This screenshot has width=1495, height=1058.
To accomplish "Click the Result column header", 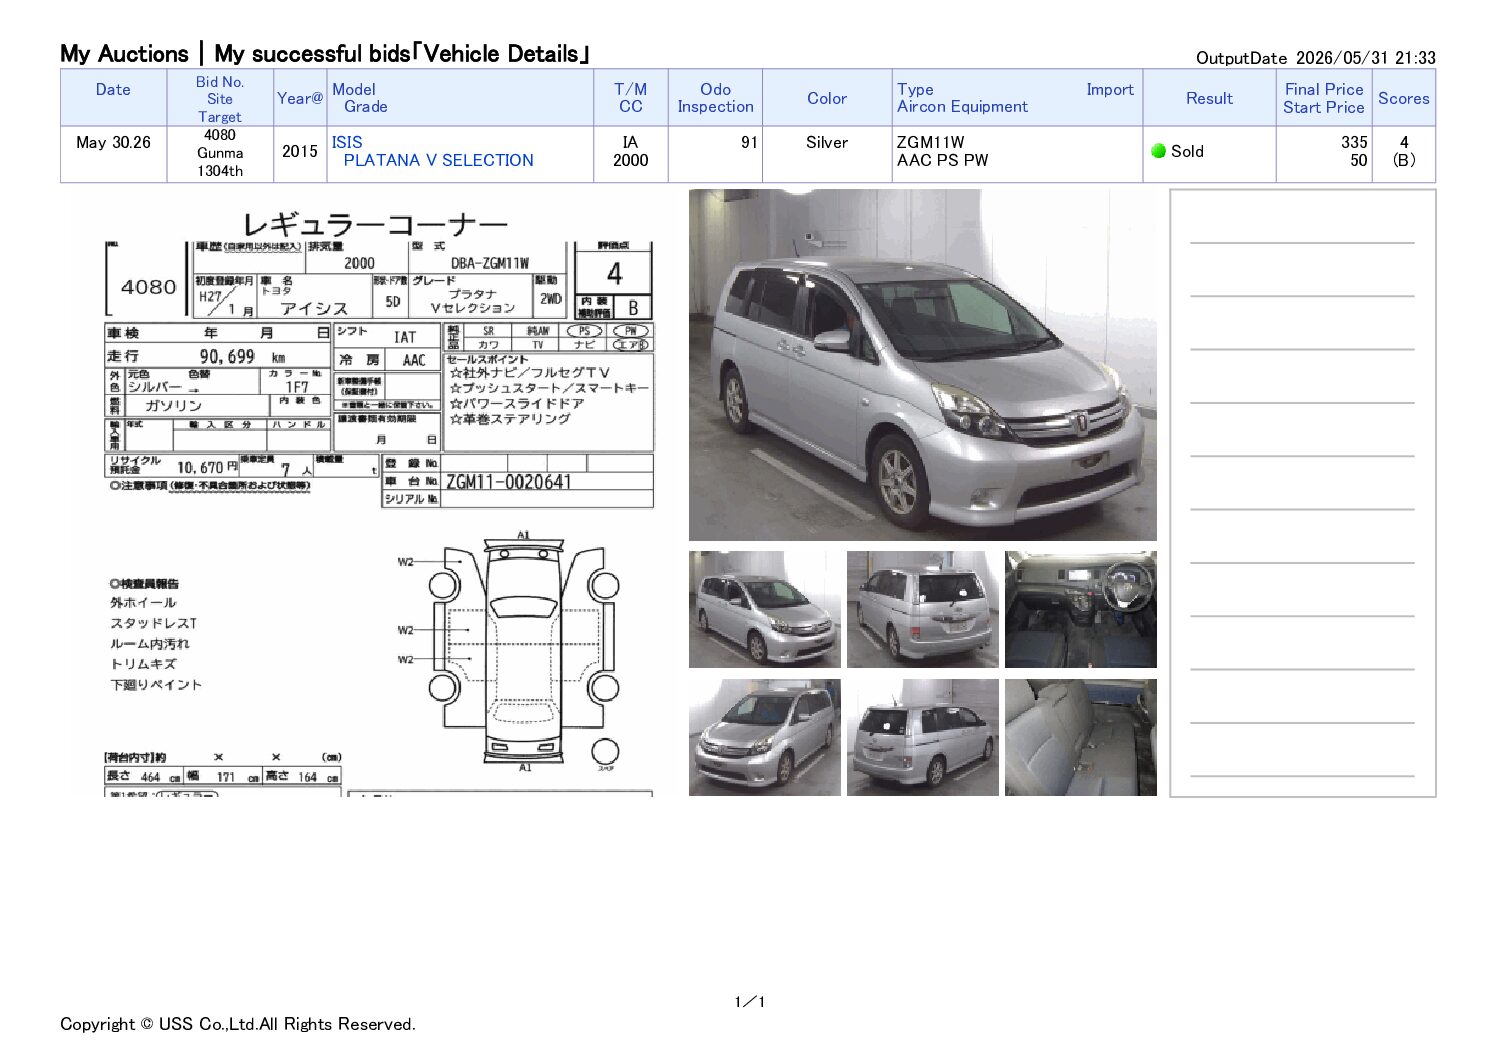I will 1209,98.
